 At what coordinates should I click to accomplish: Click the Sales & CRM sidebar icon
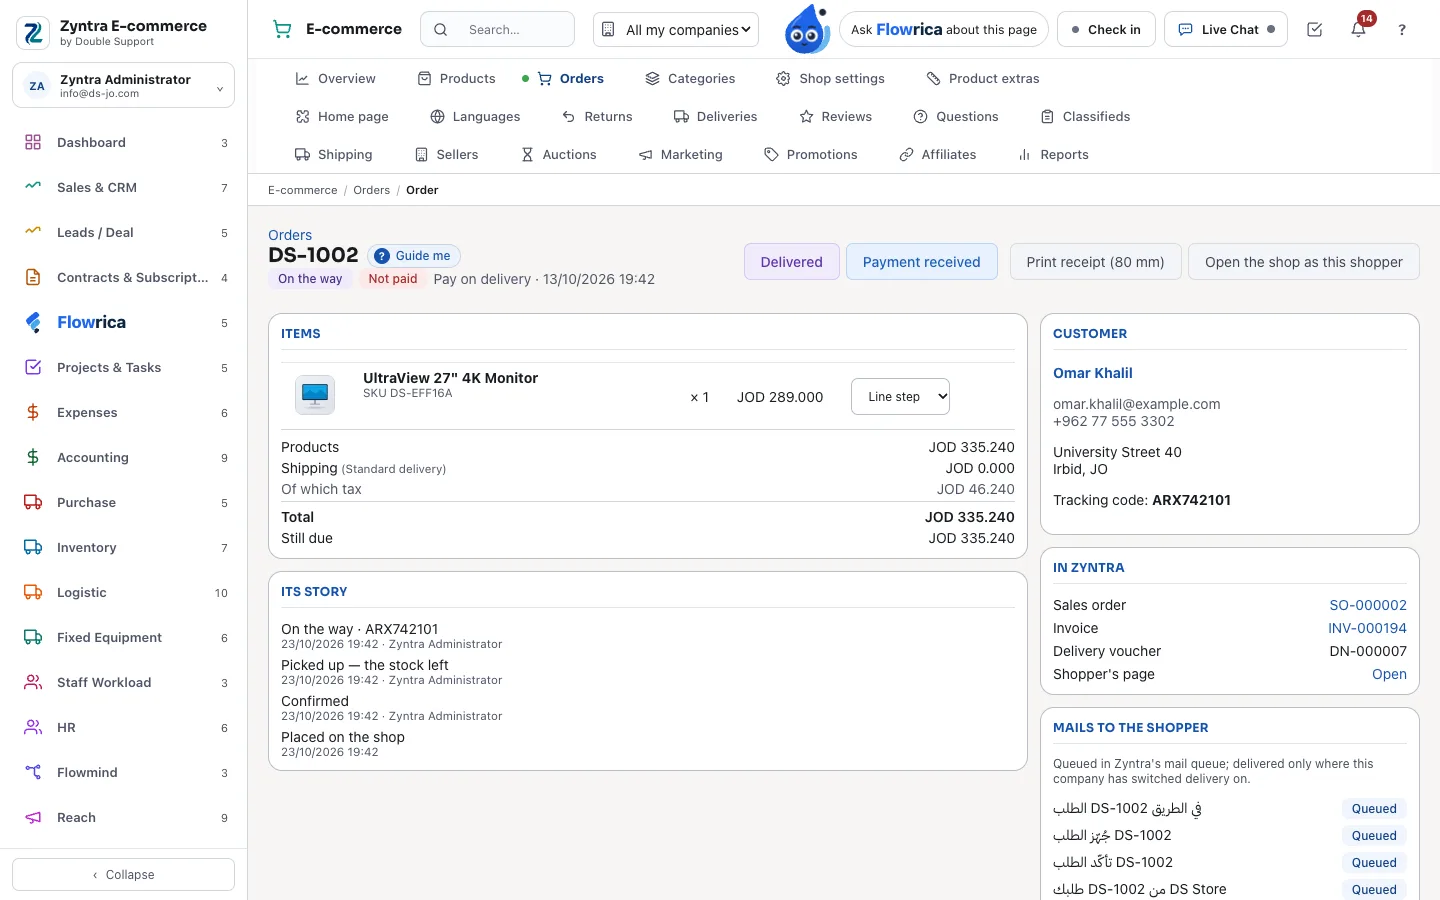[33, 187]
